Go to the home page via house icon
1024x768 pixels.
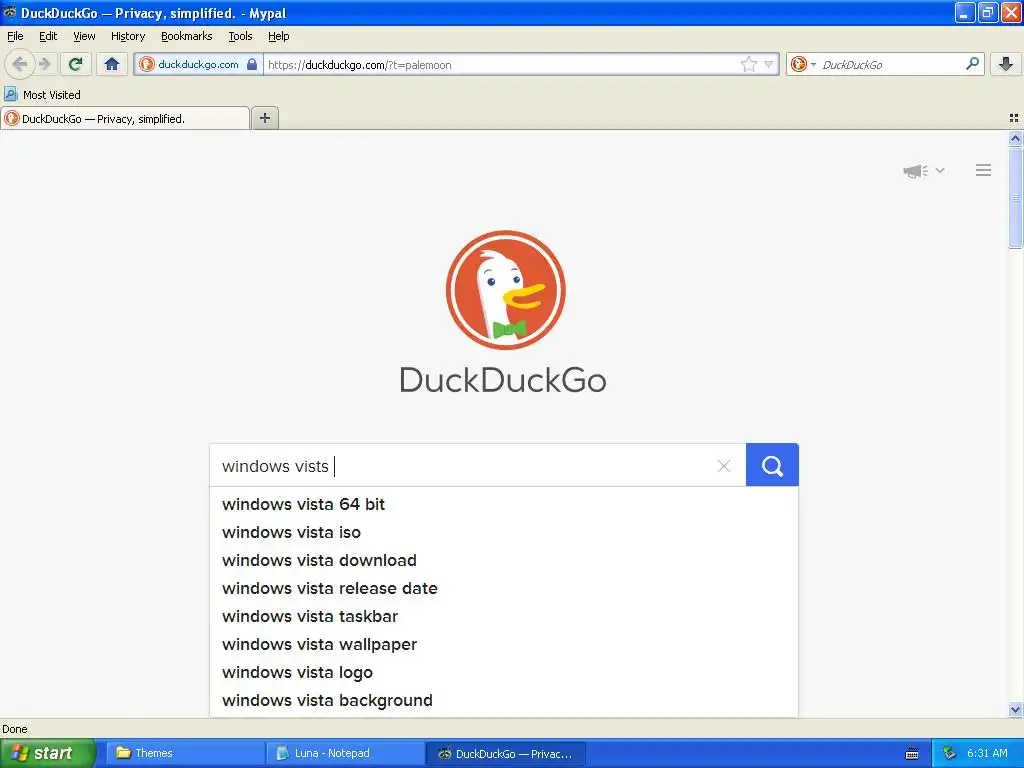(112, 64)
